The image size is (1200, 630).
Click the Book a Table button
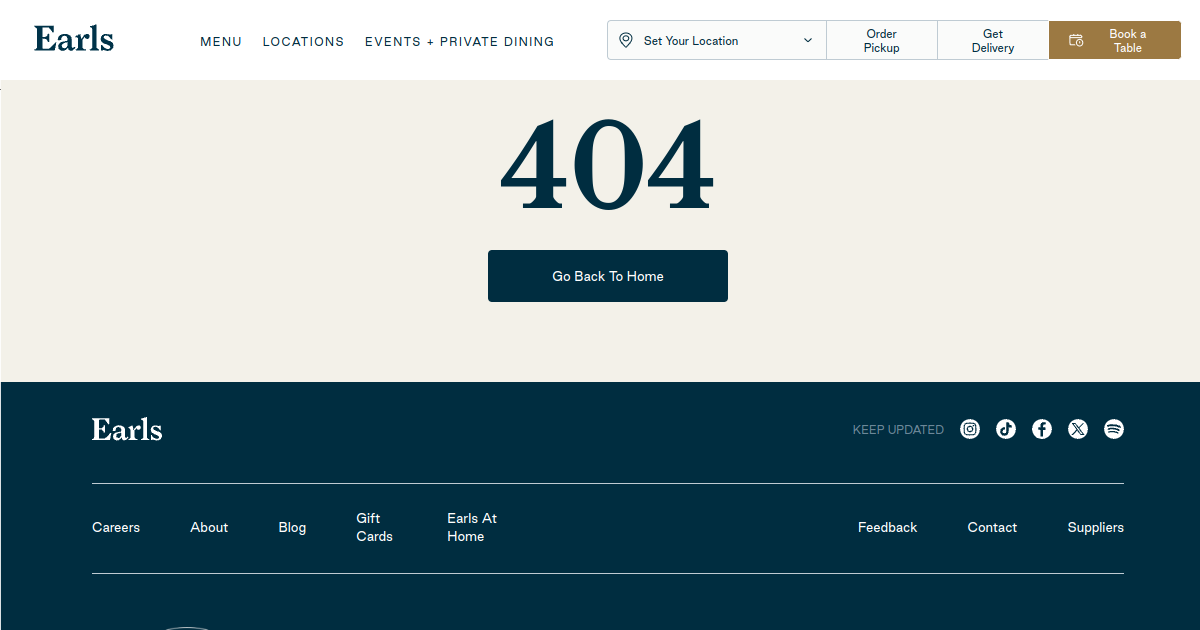point(1115,40)
